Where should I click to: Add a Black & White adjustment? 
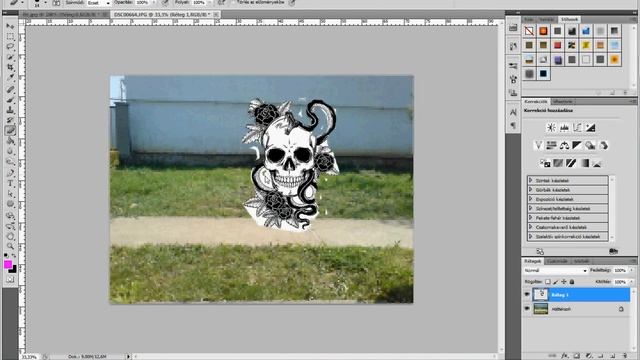[577, 145]
